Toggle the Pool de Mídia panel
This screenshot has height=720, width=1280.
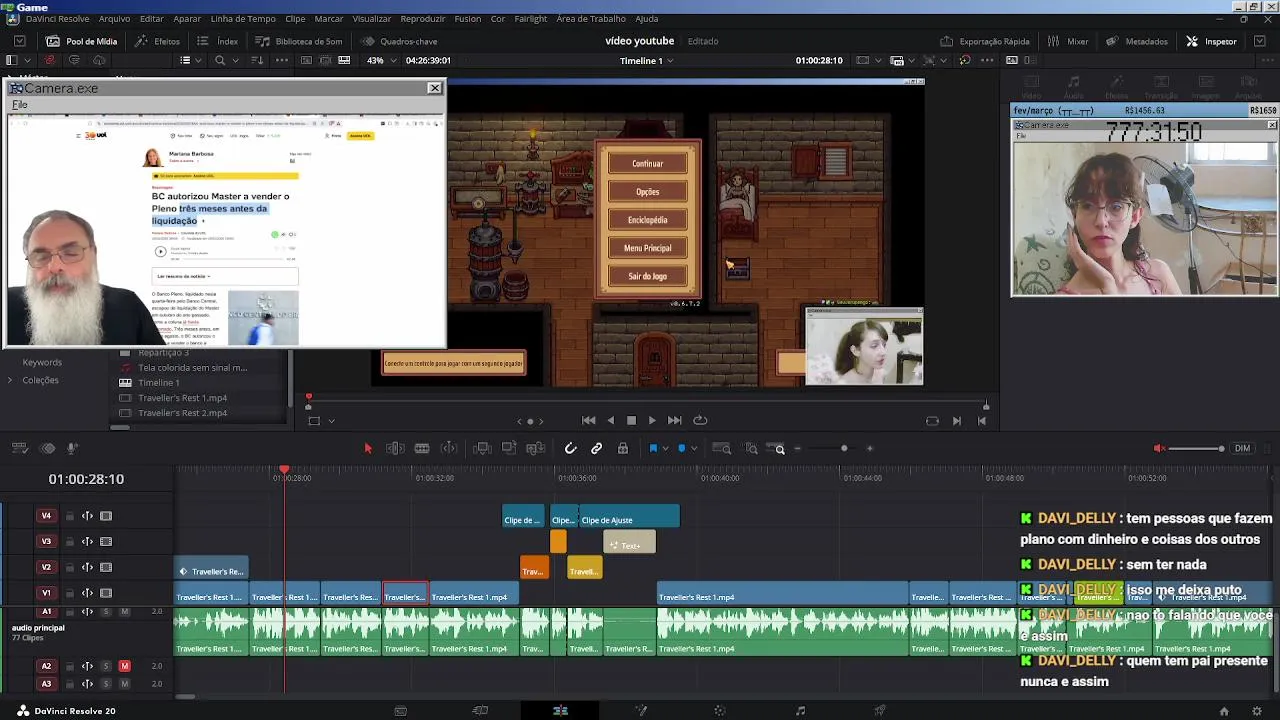coord(82,41)
